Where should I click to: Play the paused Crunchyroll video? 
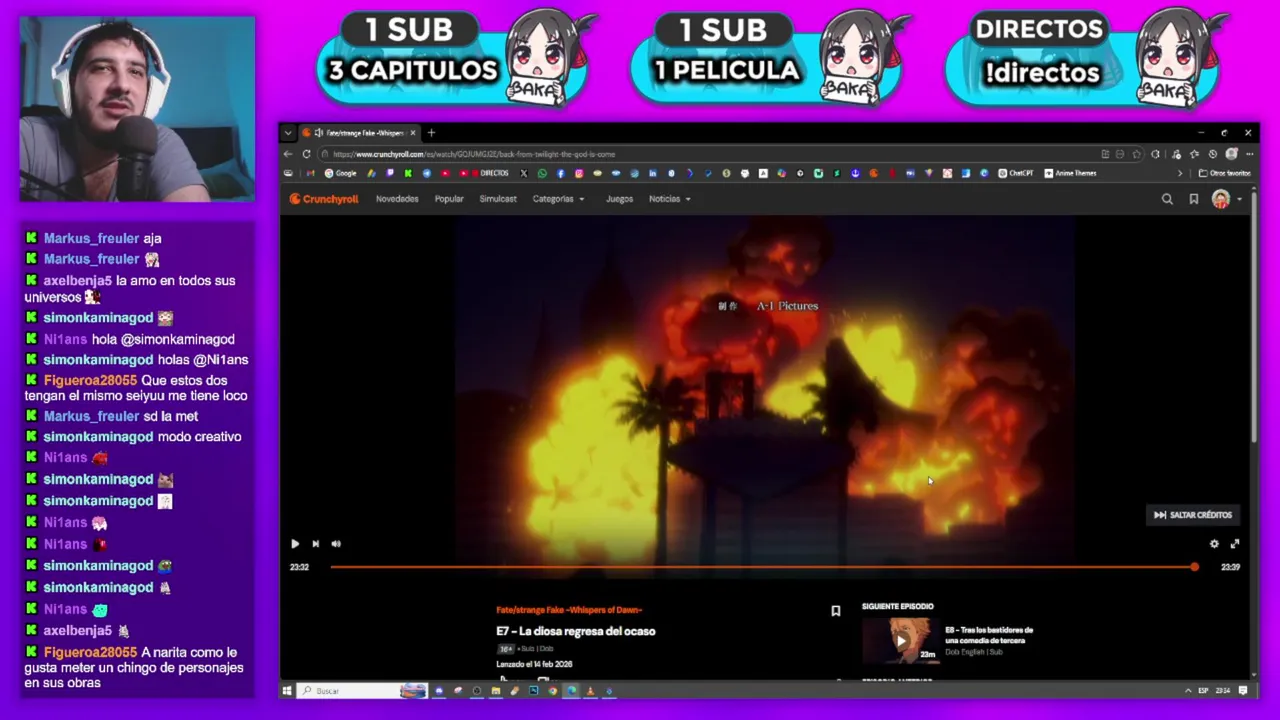pyautogui.click(x=295, y=544)
